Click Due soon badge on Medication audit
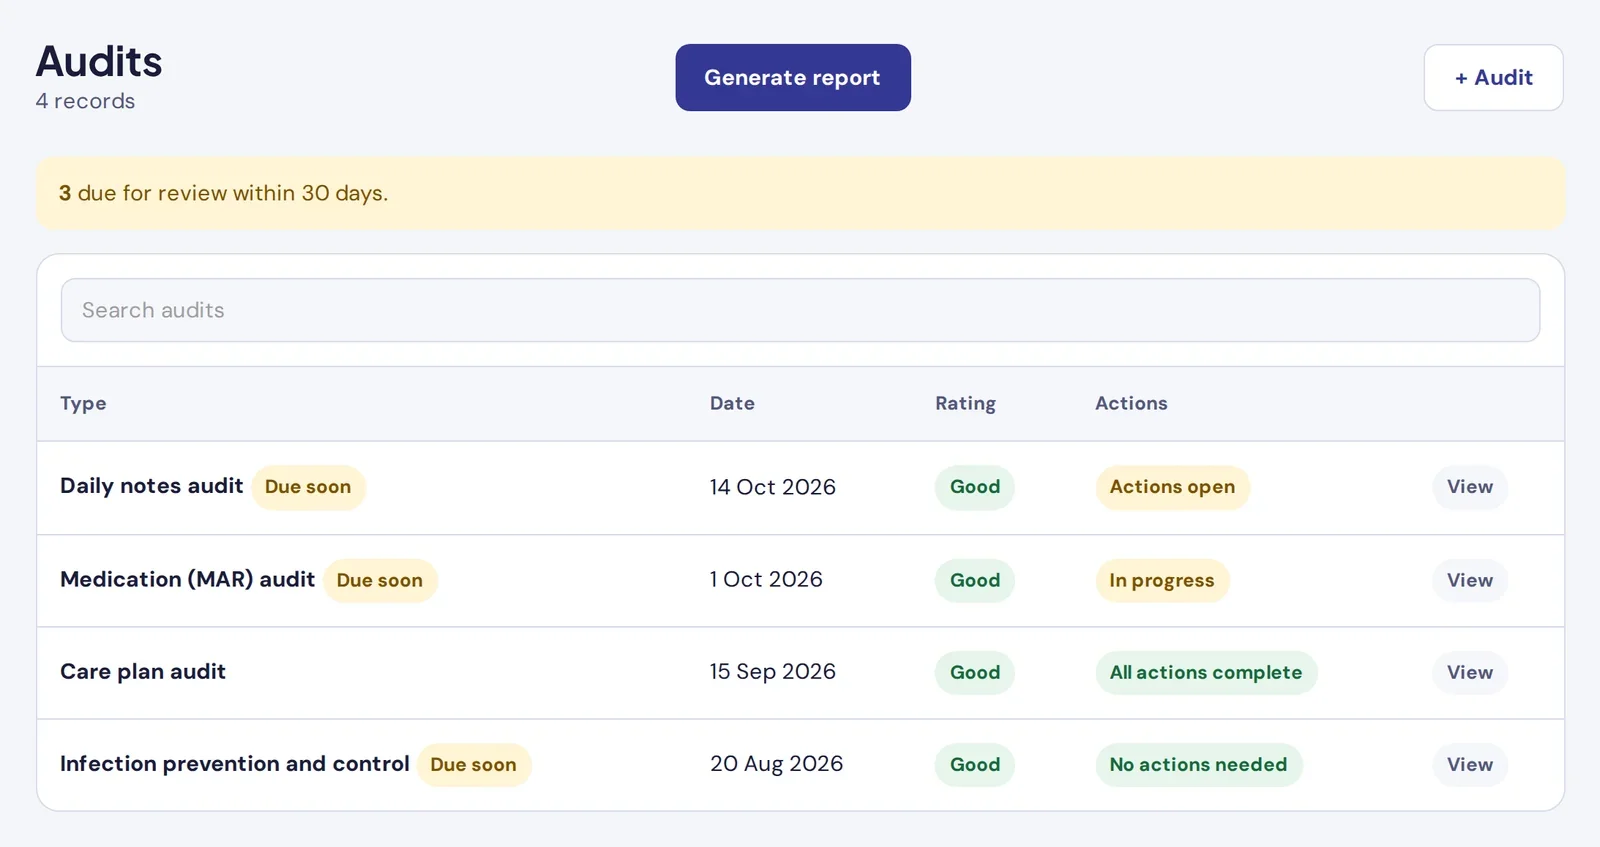 (380, 580)
